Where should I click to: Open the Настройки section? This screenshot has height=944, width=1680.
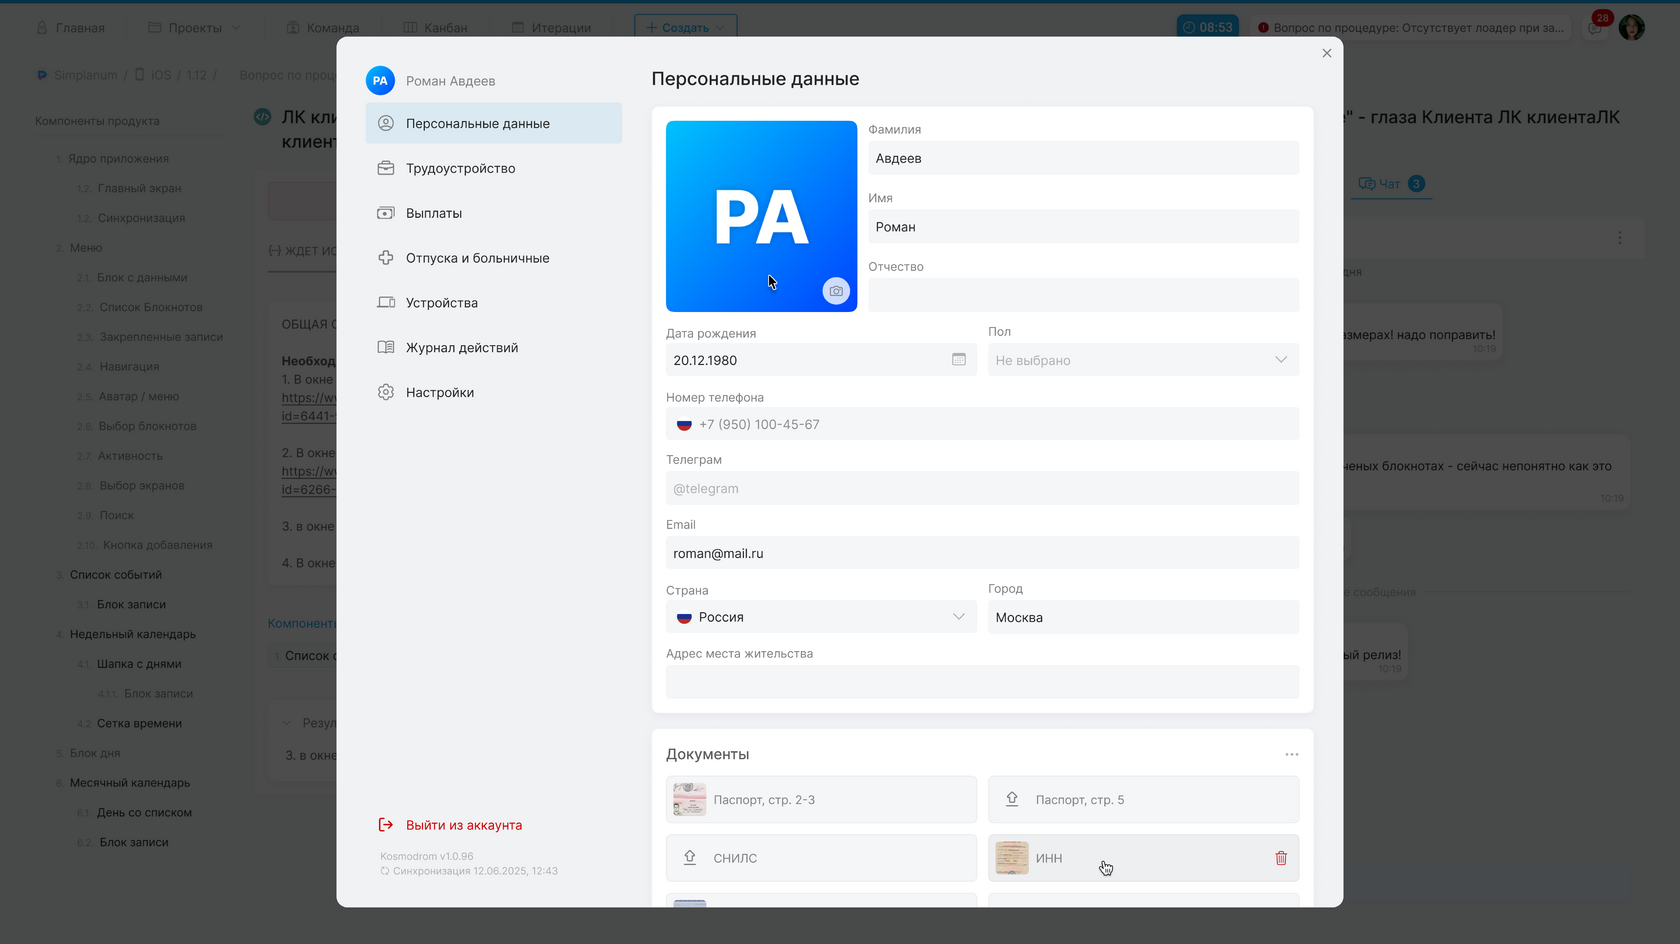493,392
